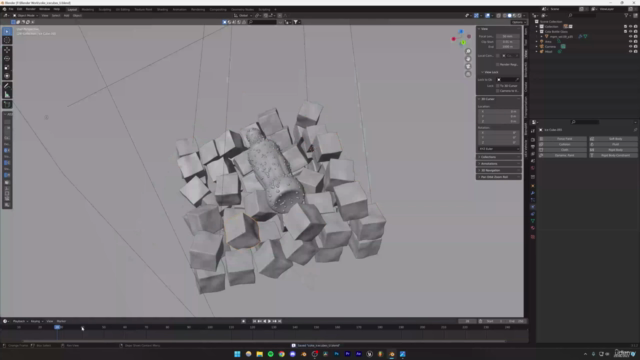Viewport: 640px width, 360px height.
Task: Open the XYZ Euler rotation mode dropdown
Action: [x=499, y=149]
